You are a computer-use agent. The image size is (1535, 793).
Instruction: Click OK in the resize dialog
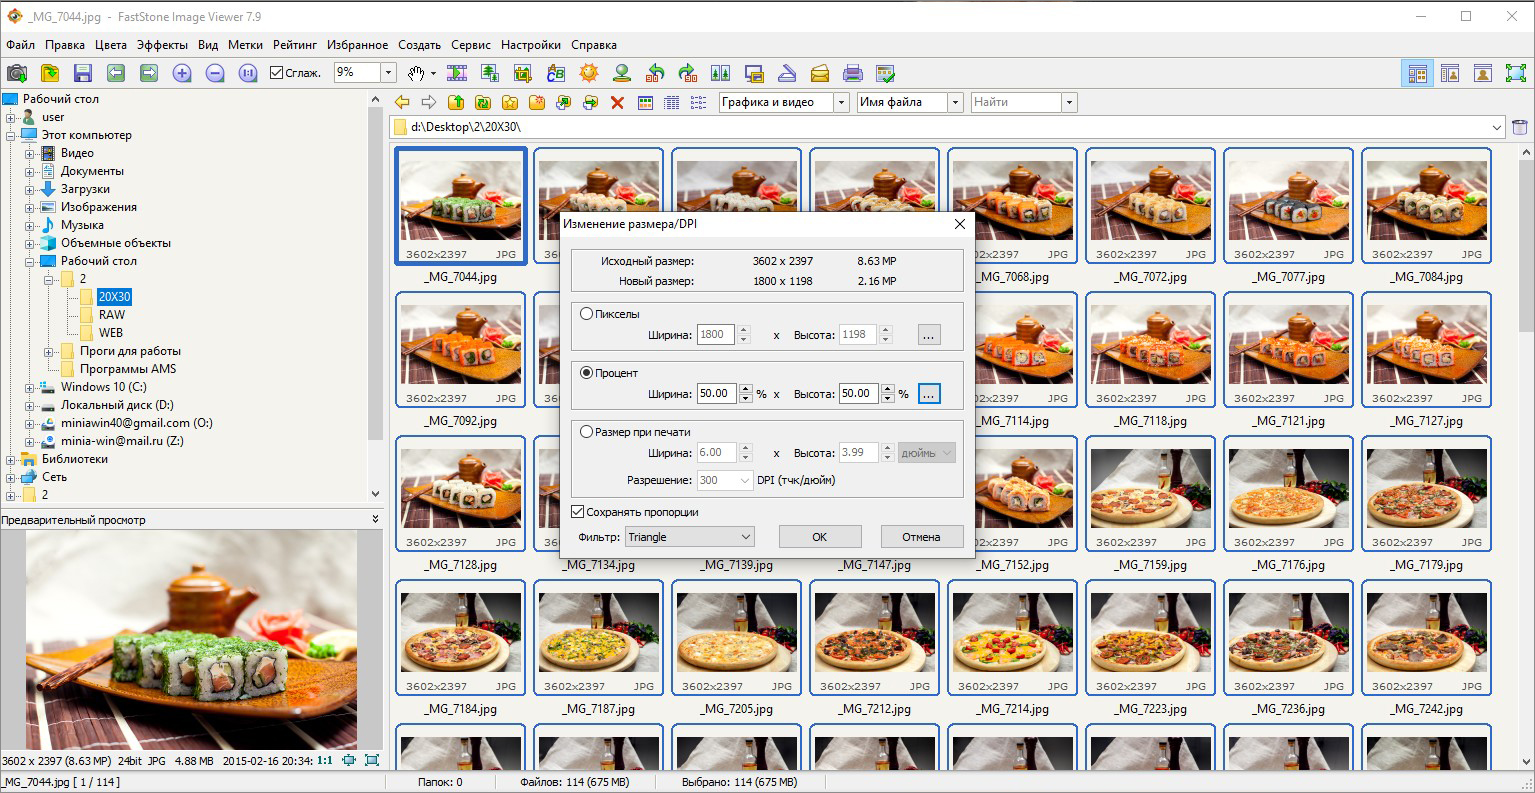pos(820,537)
